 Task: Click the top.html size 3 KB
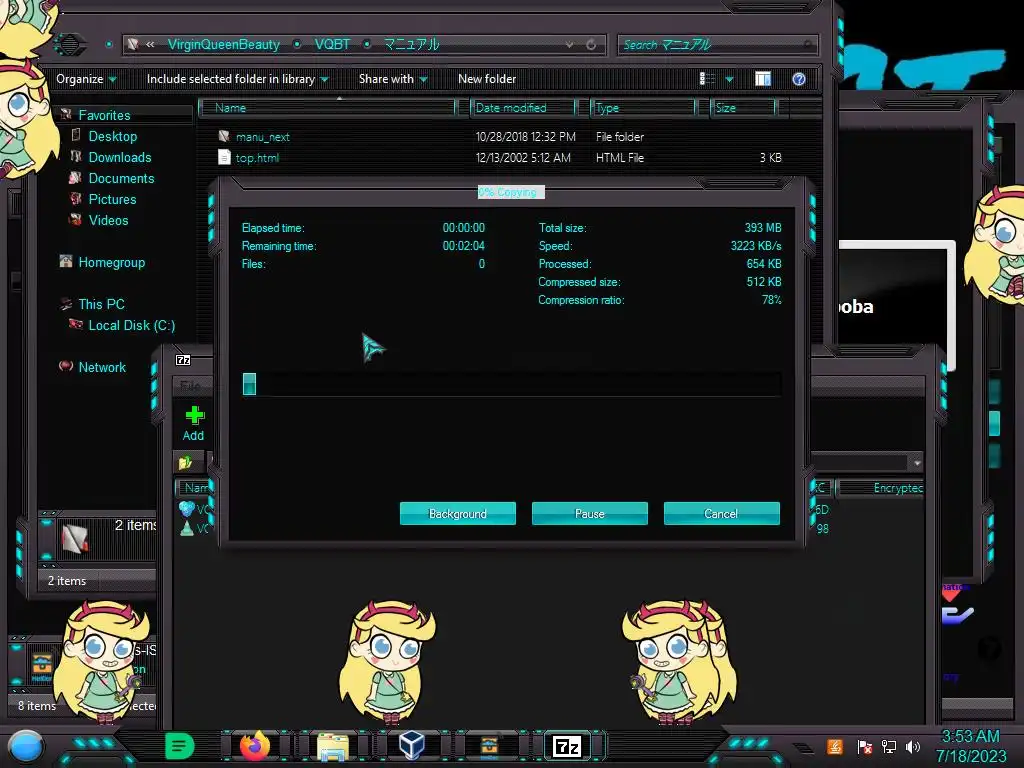[771, 157]
